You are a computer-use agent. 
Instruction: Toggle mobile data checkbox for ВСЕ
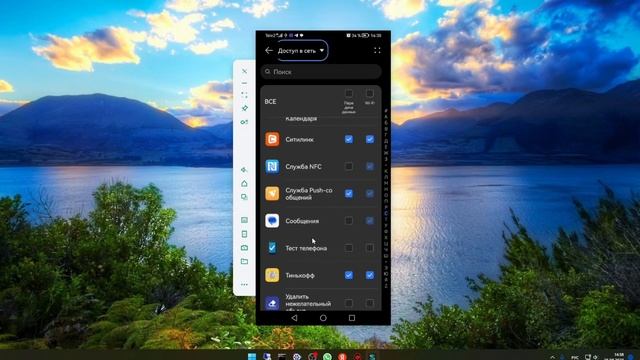click(x=349, y=93)
